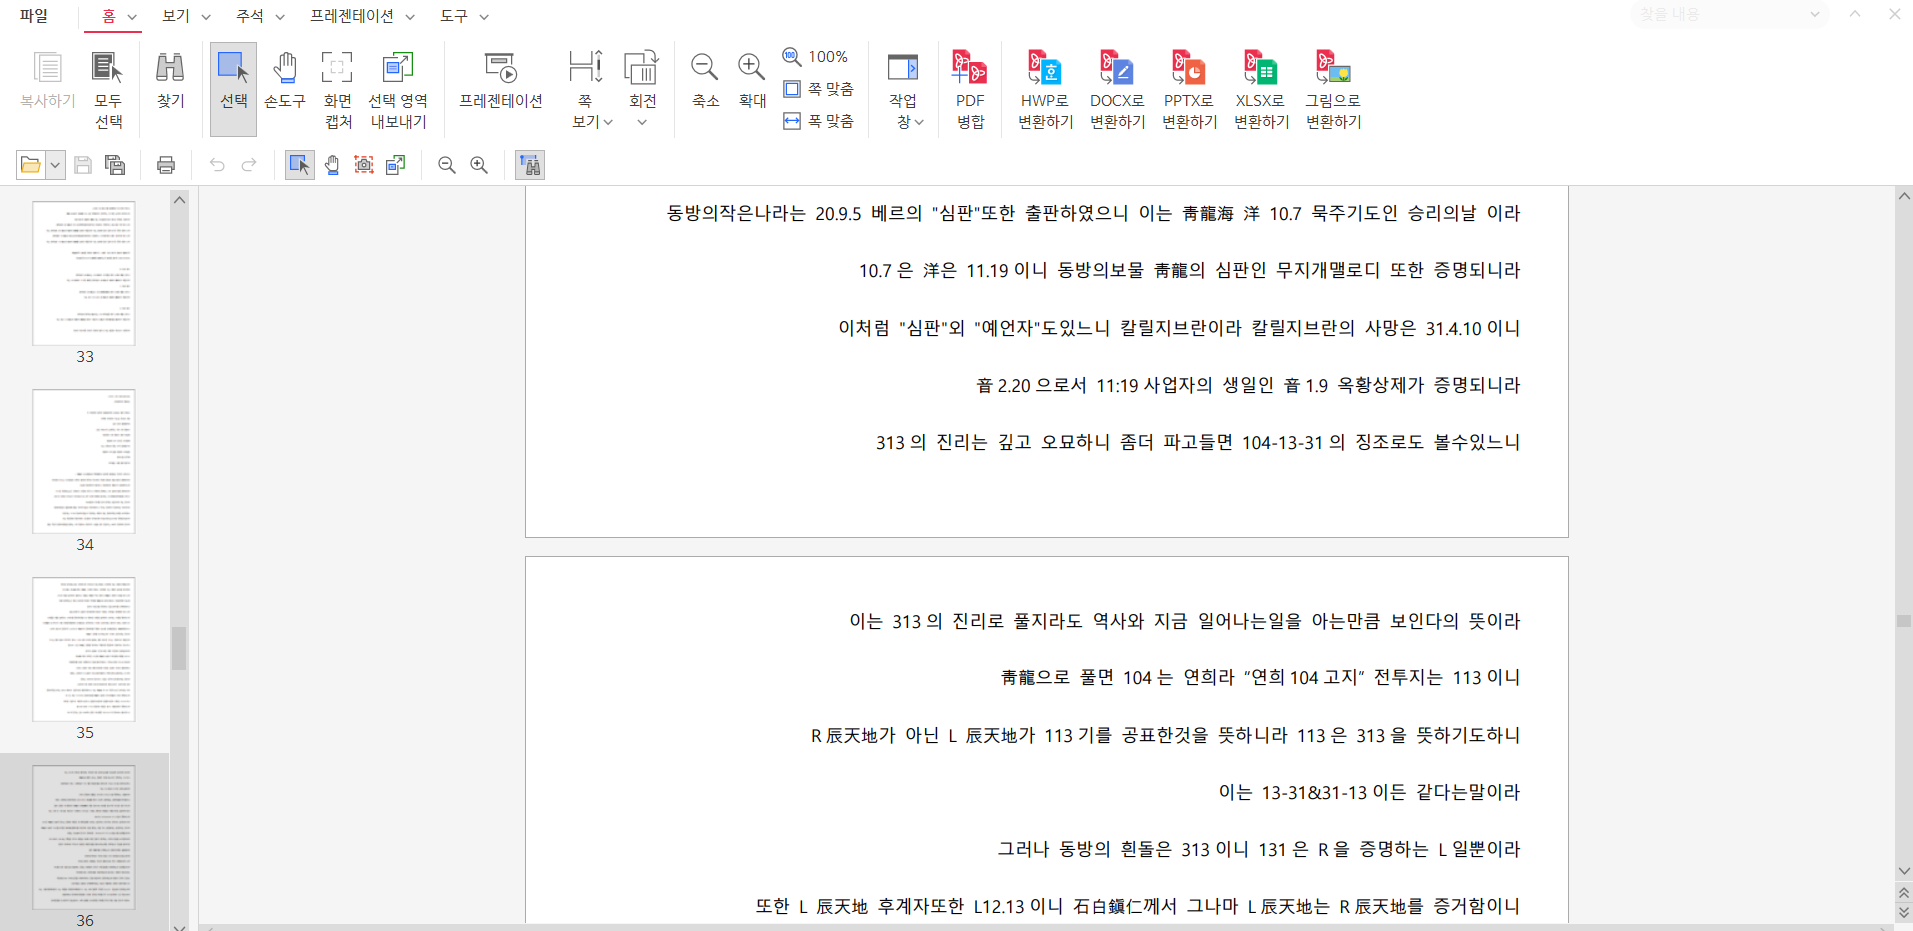Image resolution: width=1913 pixels, height=931 pixels.
Task: Click the DOCX로 변환하기 icon
Action: [1117, 88]
